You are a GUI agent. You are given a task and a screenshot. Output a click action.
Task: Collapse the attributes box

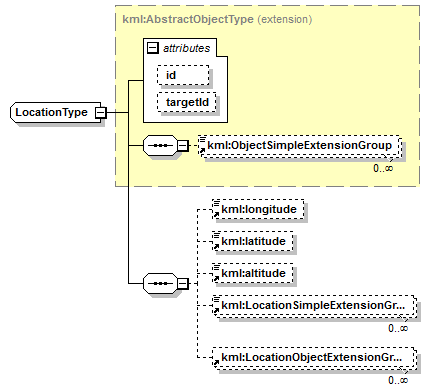[x=153, y=48]
